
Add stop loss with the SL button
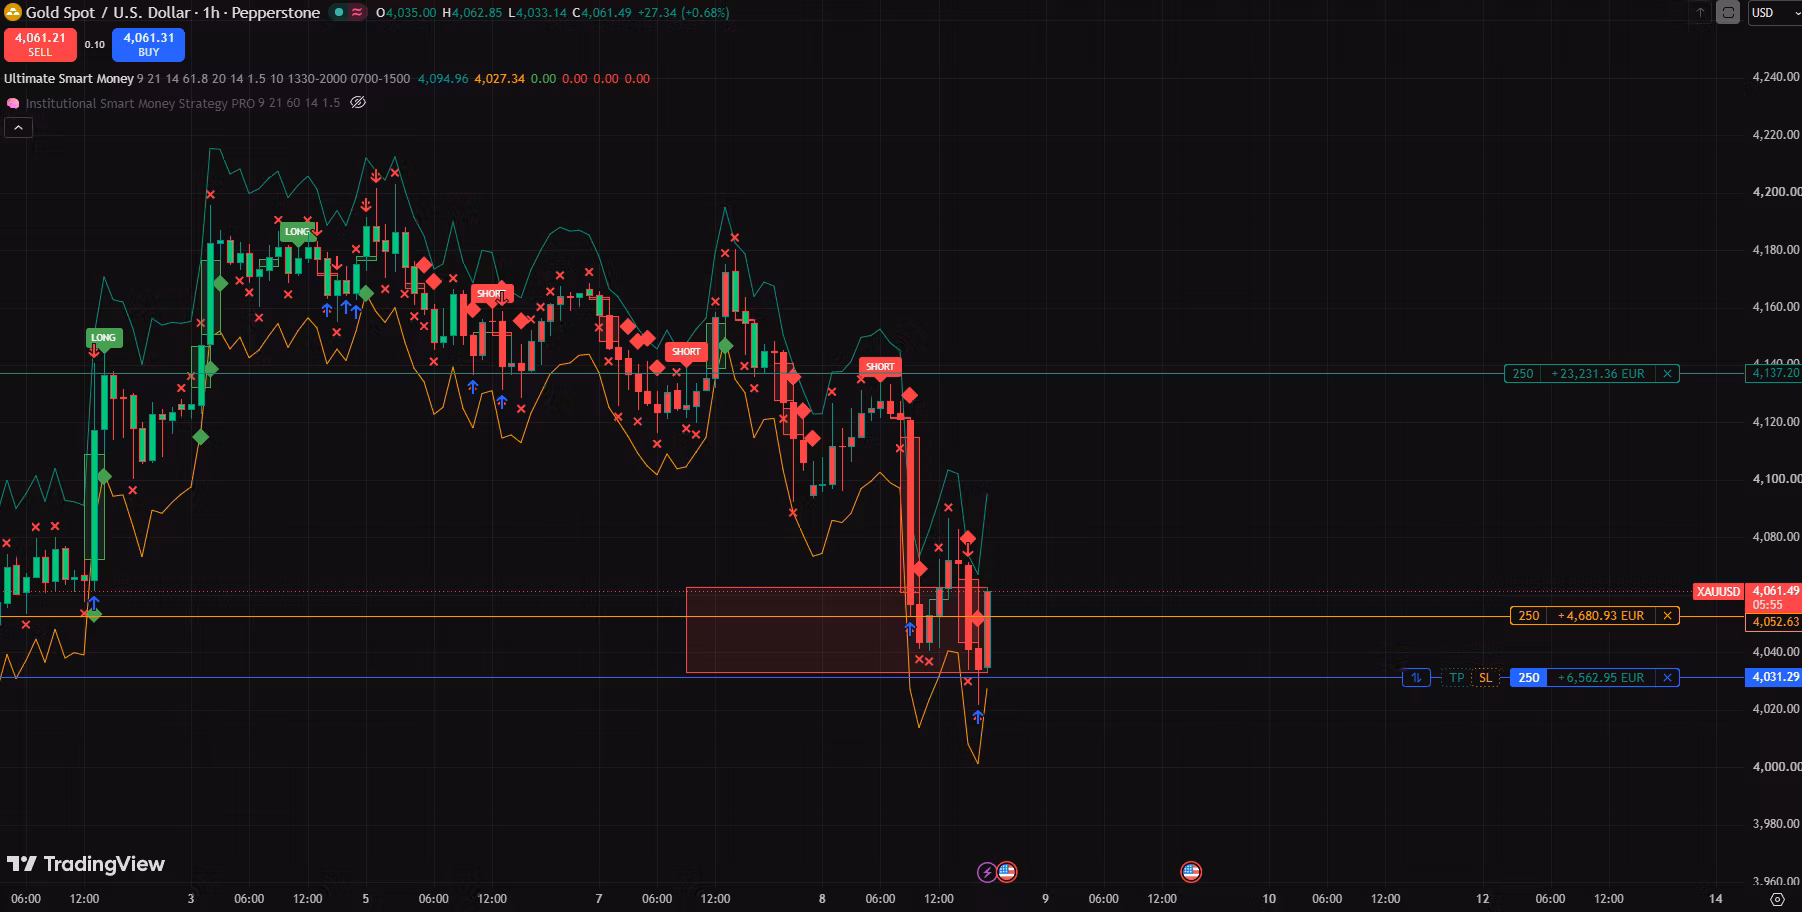pyautogui.click(x=1486, y=678)
